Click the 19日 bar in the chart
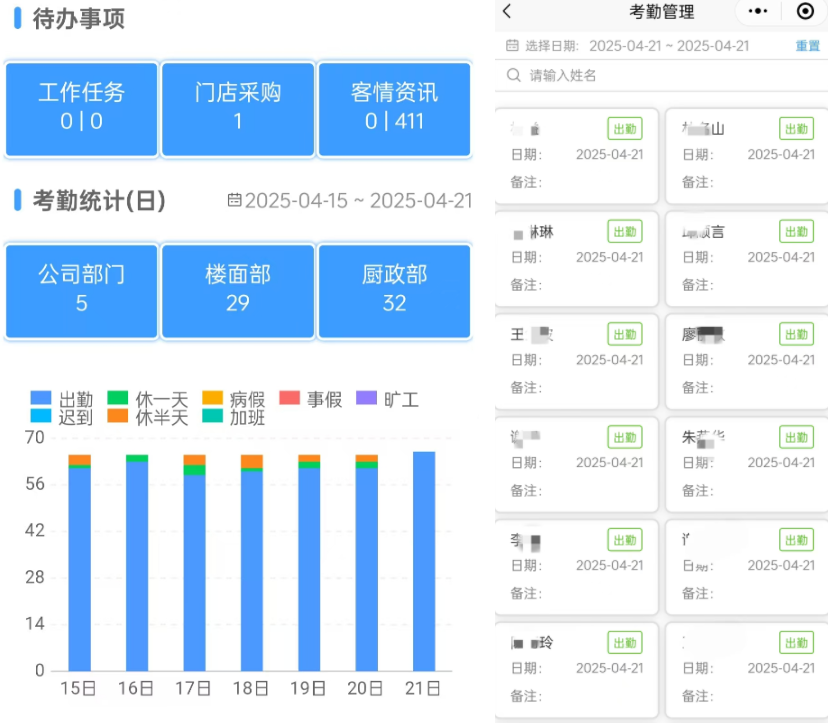The width and height of the screenshot is (828, 723). pos(309,563)
